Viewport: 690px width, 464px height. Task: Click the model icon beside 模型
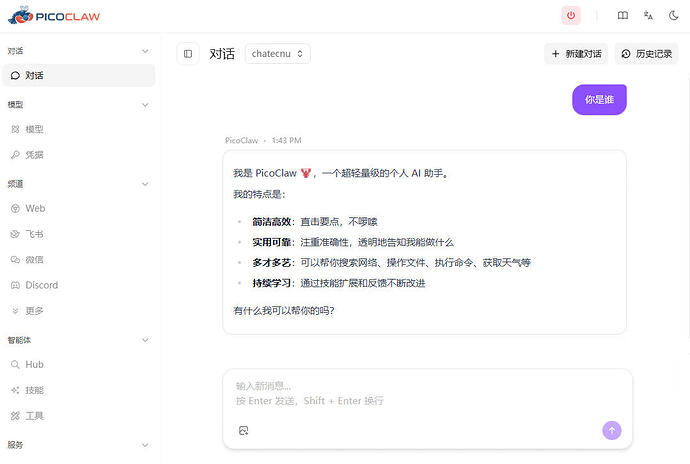(x=15, y=129)
